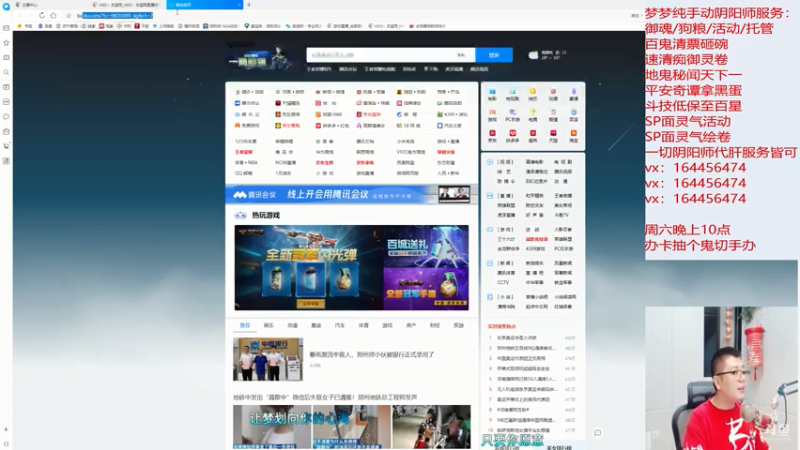
Task: Open chat bubble icon in left sidebar
Action: point(6,116)
